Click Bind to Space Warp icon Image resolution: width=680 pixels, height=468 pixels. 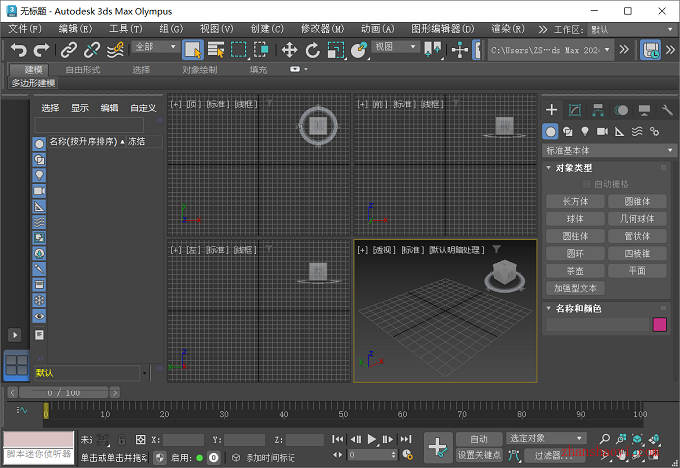point(115,50)
